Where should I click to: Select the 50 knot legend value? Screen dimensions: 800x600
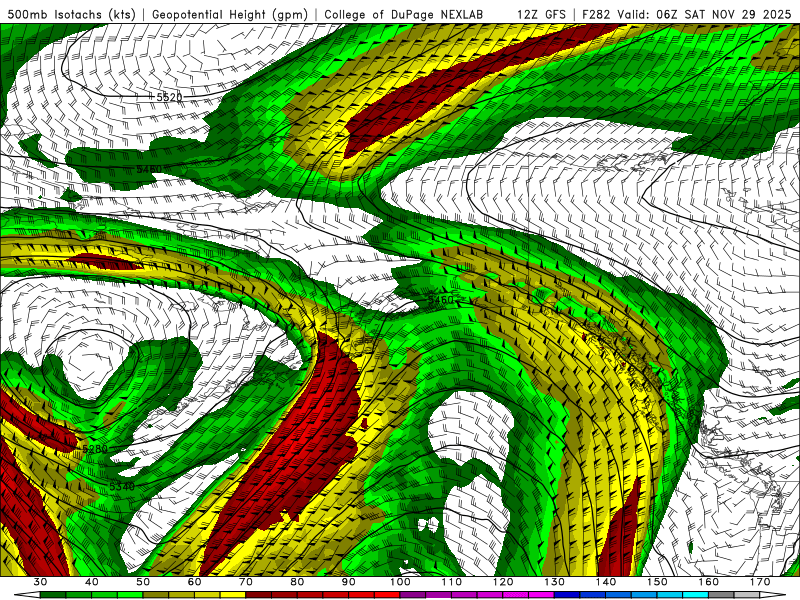click(143, 582)
